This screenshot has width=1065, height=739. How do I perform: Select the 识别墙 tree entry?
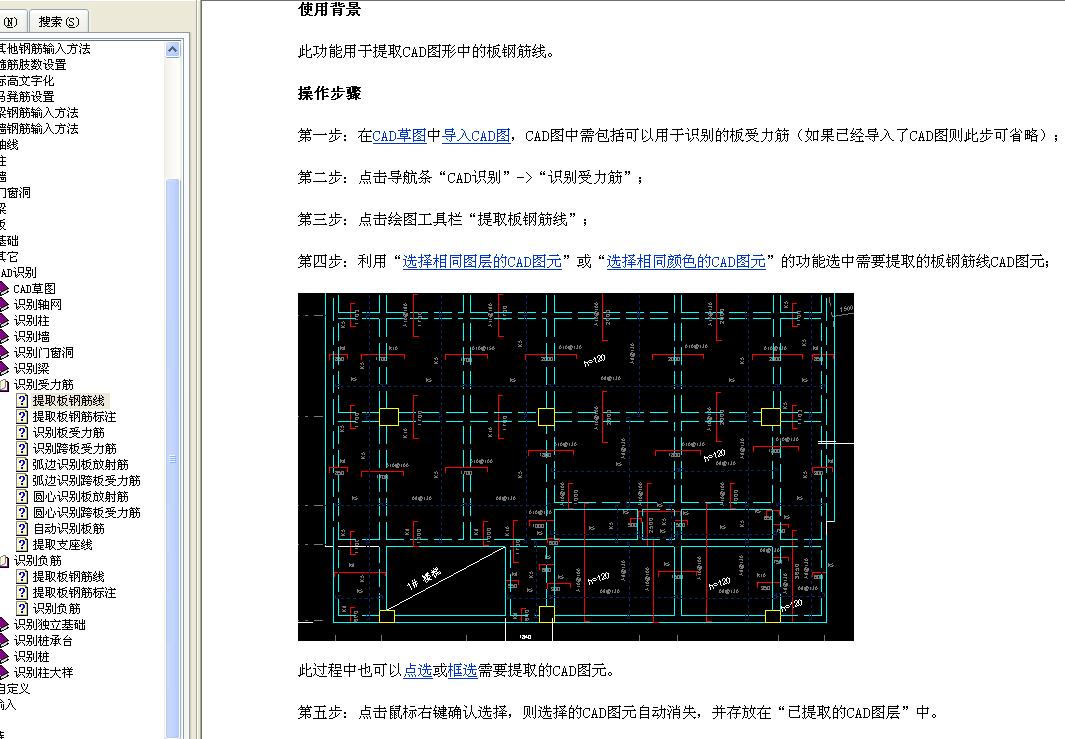(x=31, y=337)
